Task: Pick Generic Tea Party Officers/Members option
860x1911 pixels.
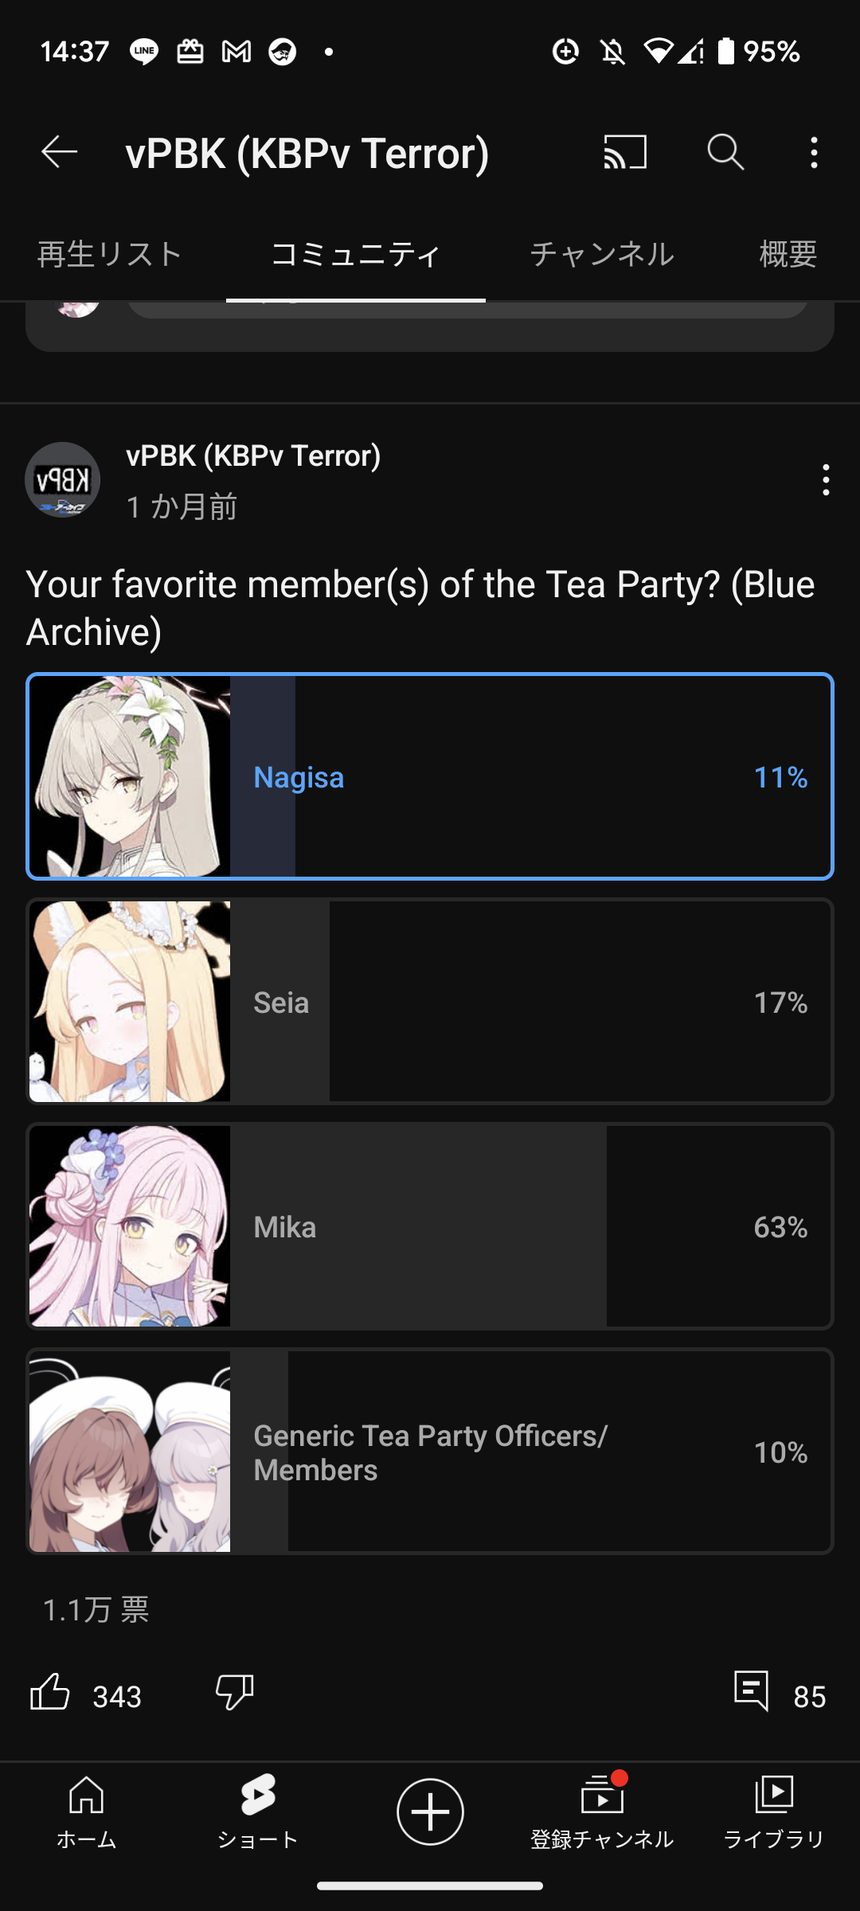Action: tap(430, 1452)
